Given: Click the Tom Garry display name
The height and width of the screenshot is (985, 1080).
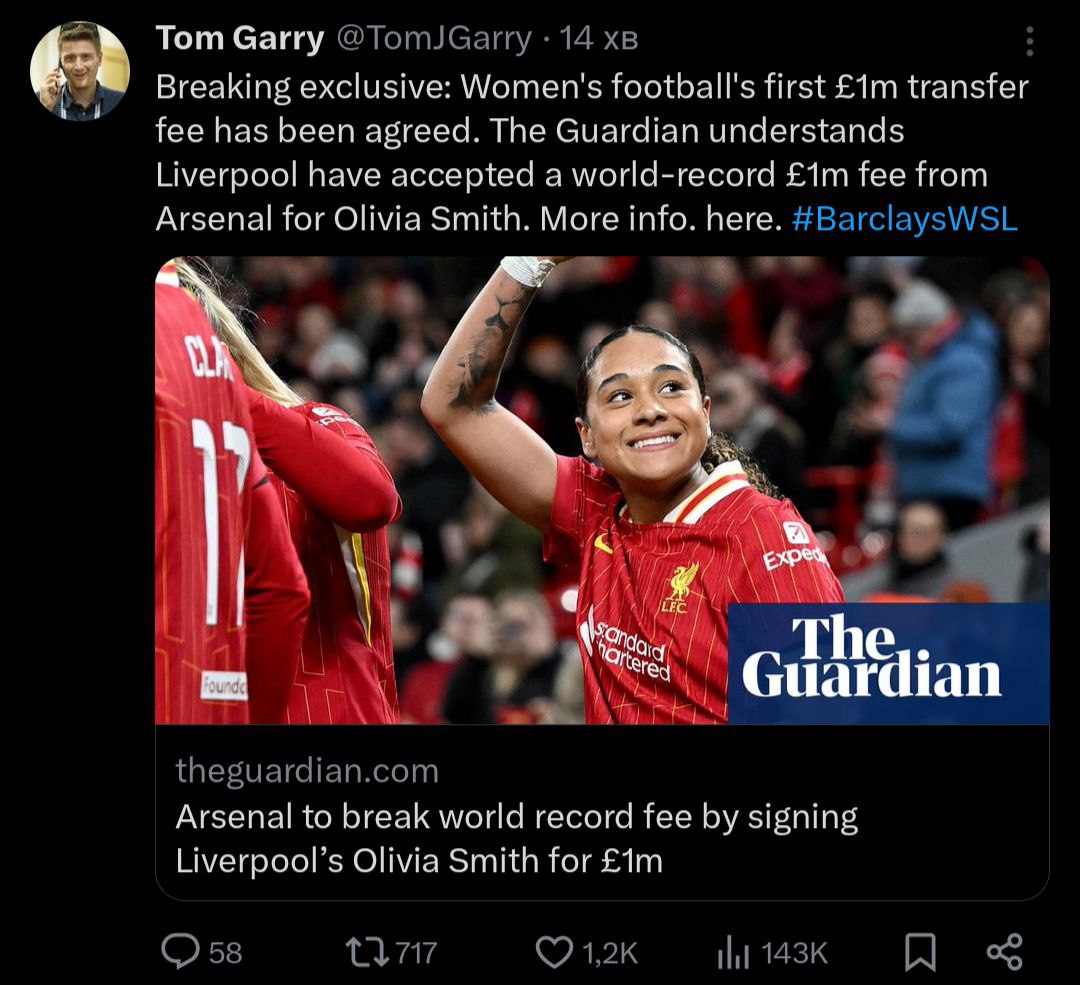Looking at the screenshot, I should pos(240,39).
